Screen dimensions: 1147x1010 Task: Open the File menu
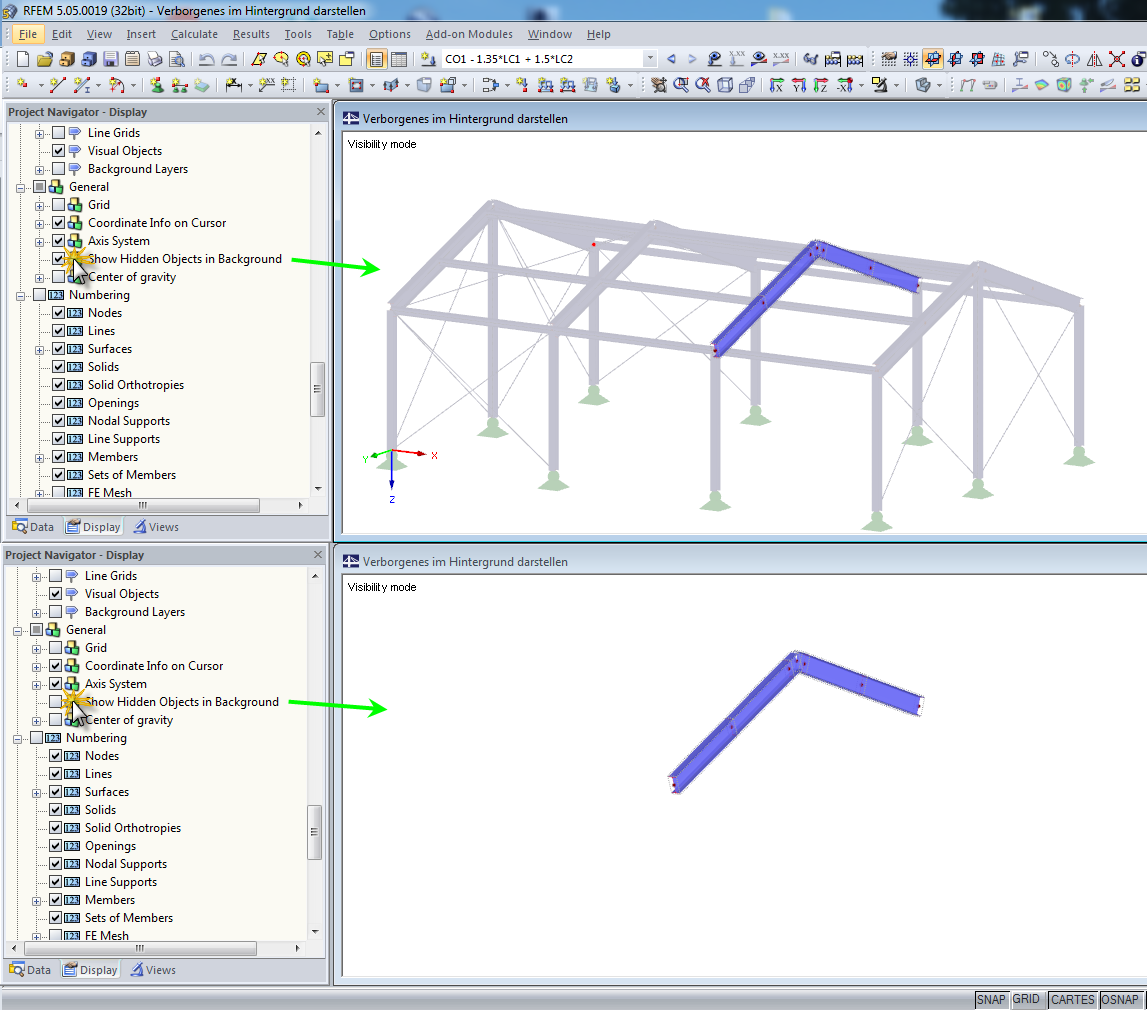pos(28,34)
